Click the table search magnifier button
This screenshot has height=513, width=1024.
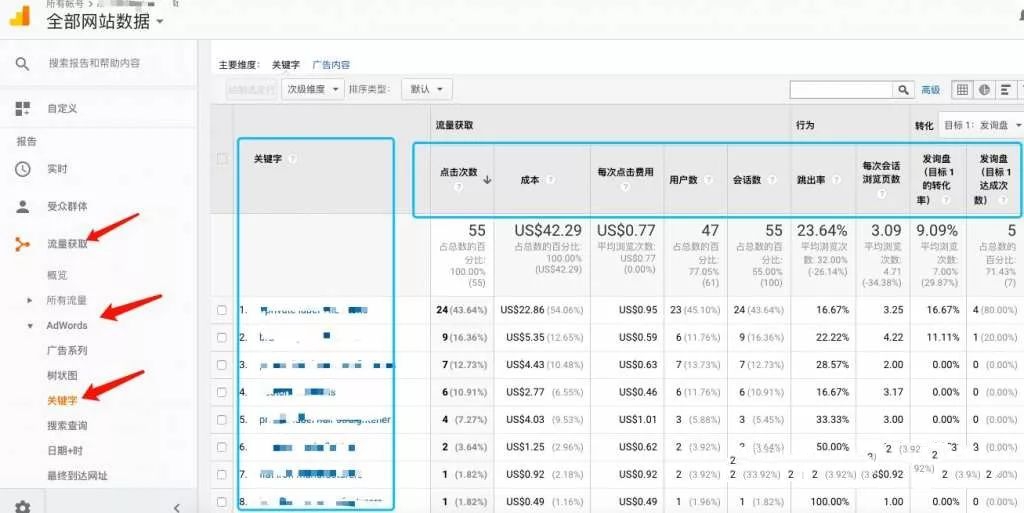pos(904,90)
